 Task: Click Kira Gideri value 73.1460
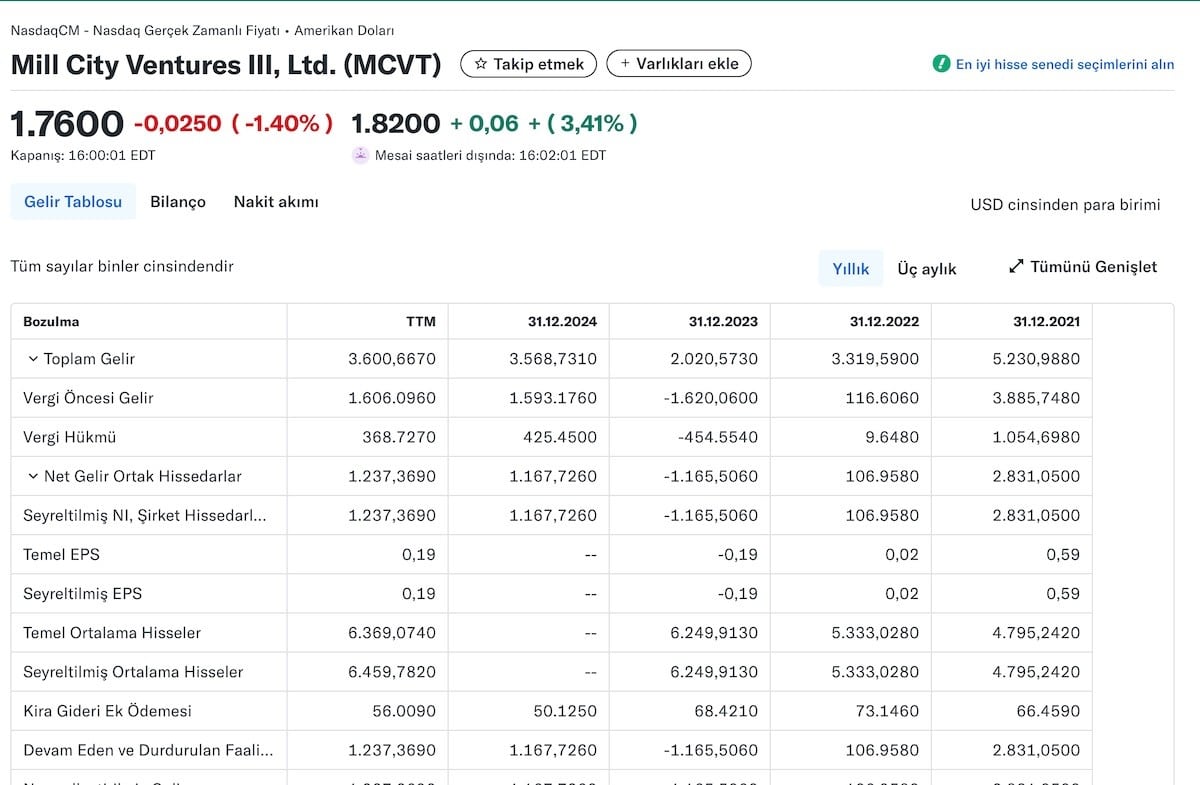pos(887,711)
